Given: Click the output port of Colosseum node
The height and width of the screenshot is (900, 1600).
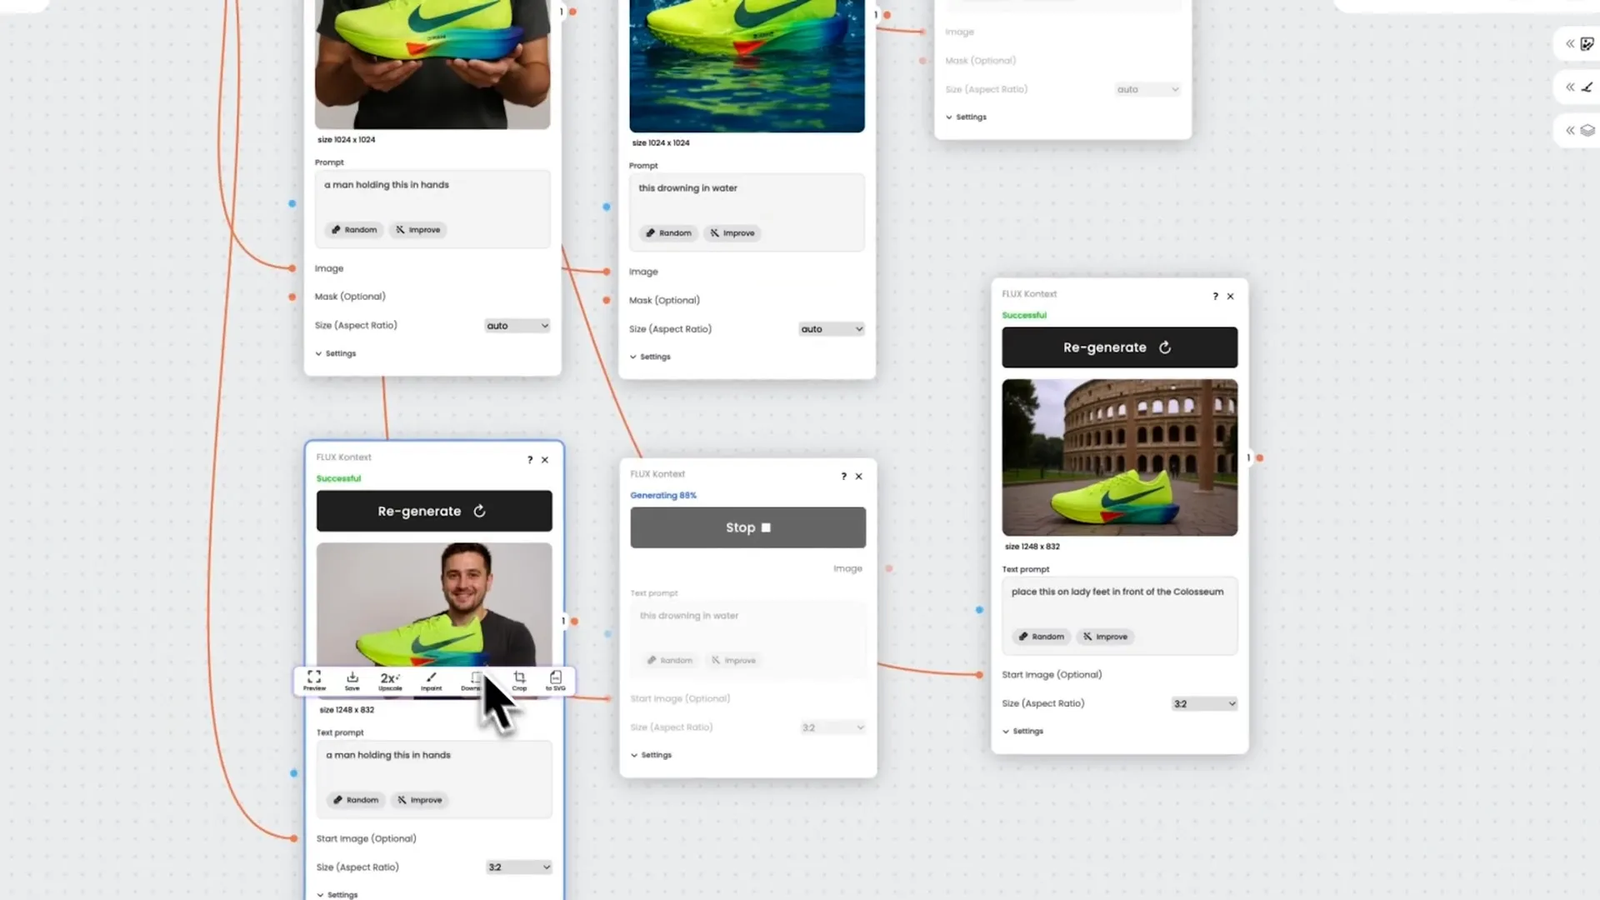Looking at the screenshot, I should (x=1260, y=458).
